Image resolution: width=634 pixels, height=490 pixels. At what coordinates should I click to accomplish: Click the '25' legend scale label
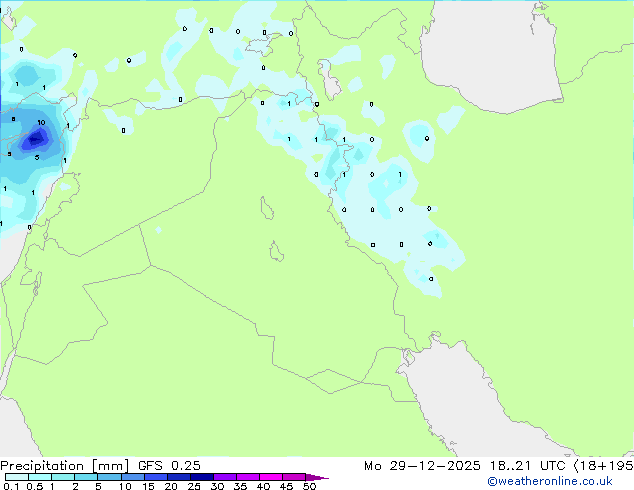point(194,486)
